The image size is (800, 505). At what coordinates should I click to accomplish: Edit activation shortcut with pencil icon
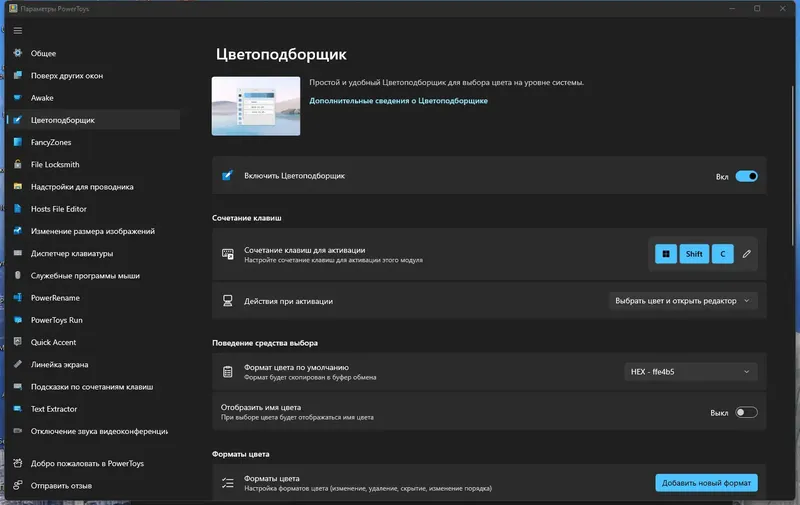pos(746,254)
